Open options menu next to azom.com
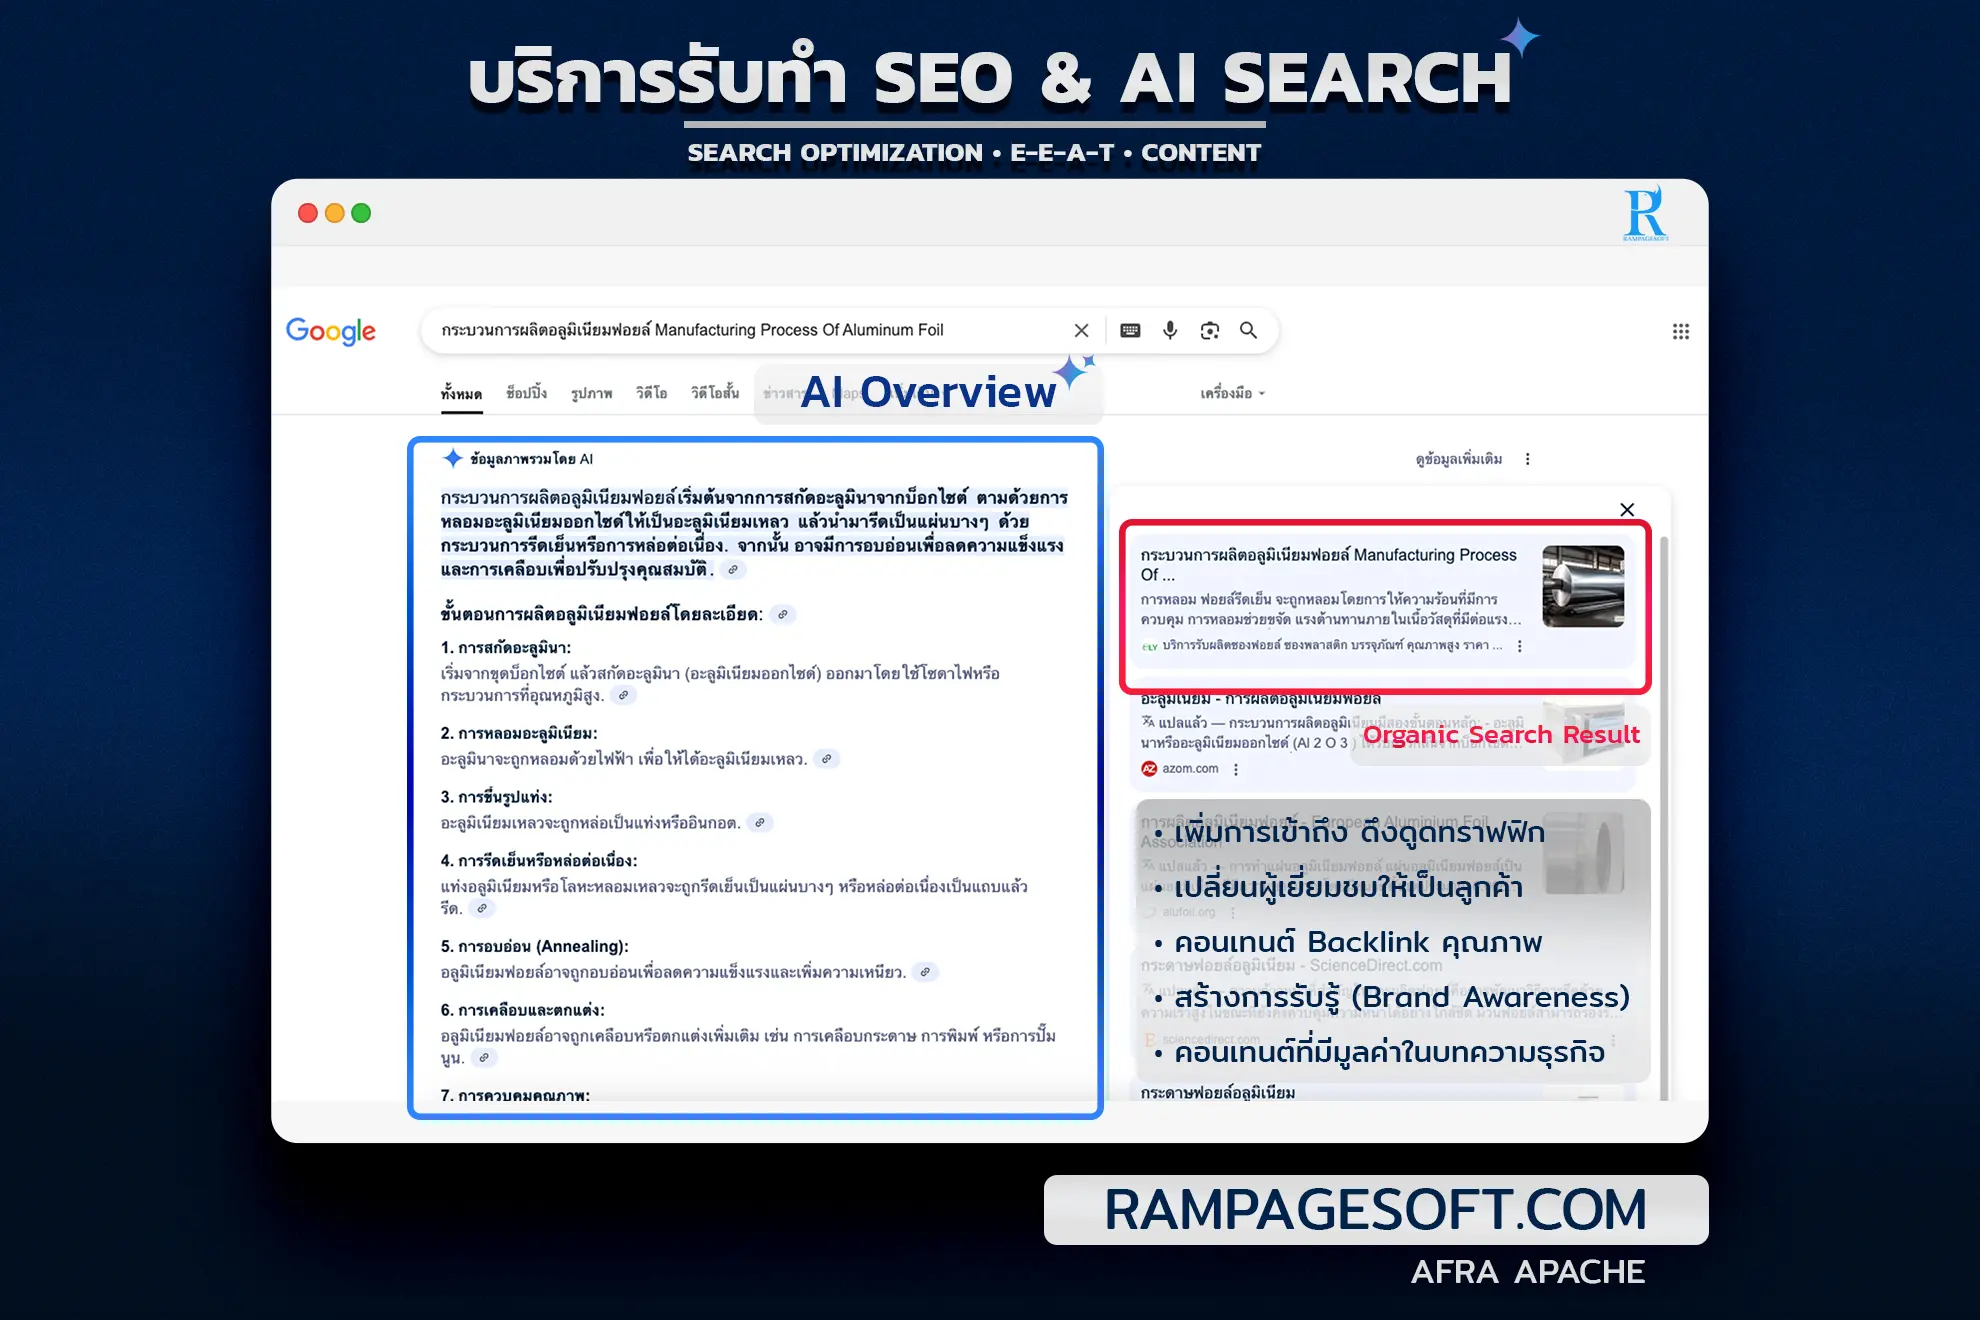The image size is (1980, 1320). 1236,769
